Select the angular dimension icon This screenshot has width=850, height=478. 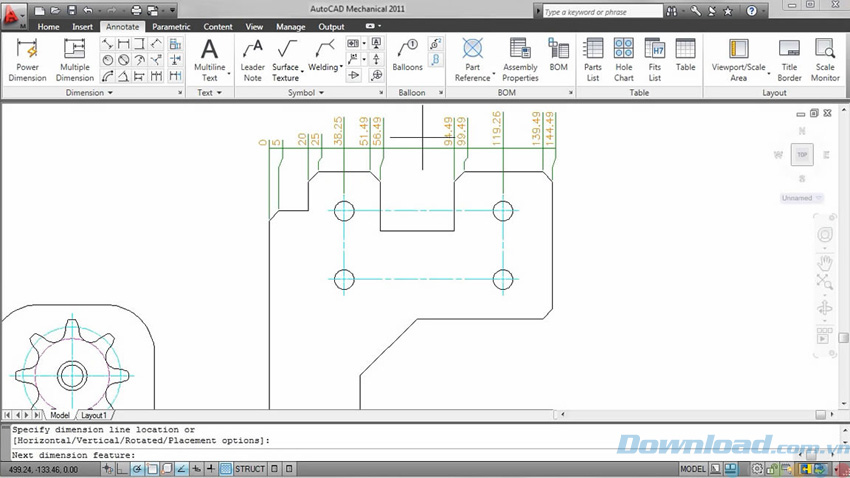coord(124,76)
